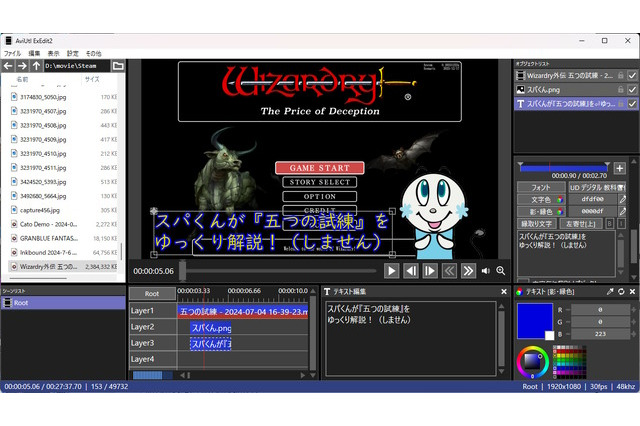640x426 pixels.
Task: Click the Root scene button in timeline
Action: point(152,293)
